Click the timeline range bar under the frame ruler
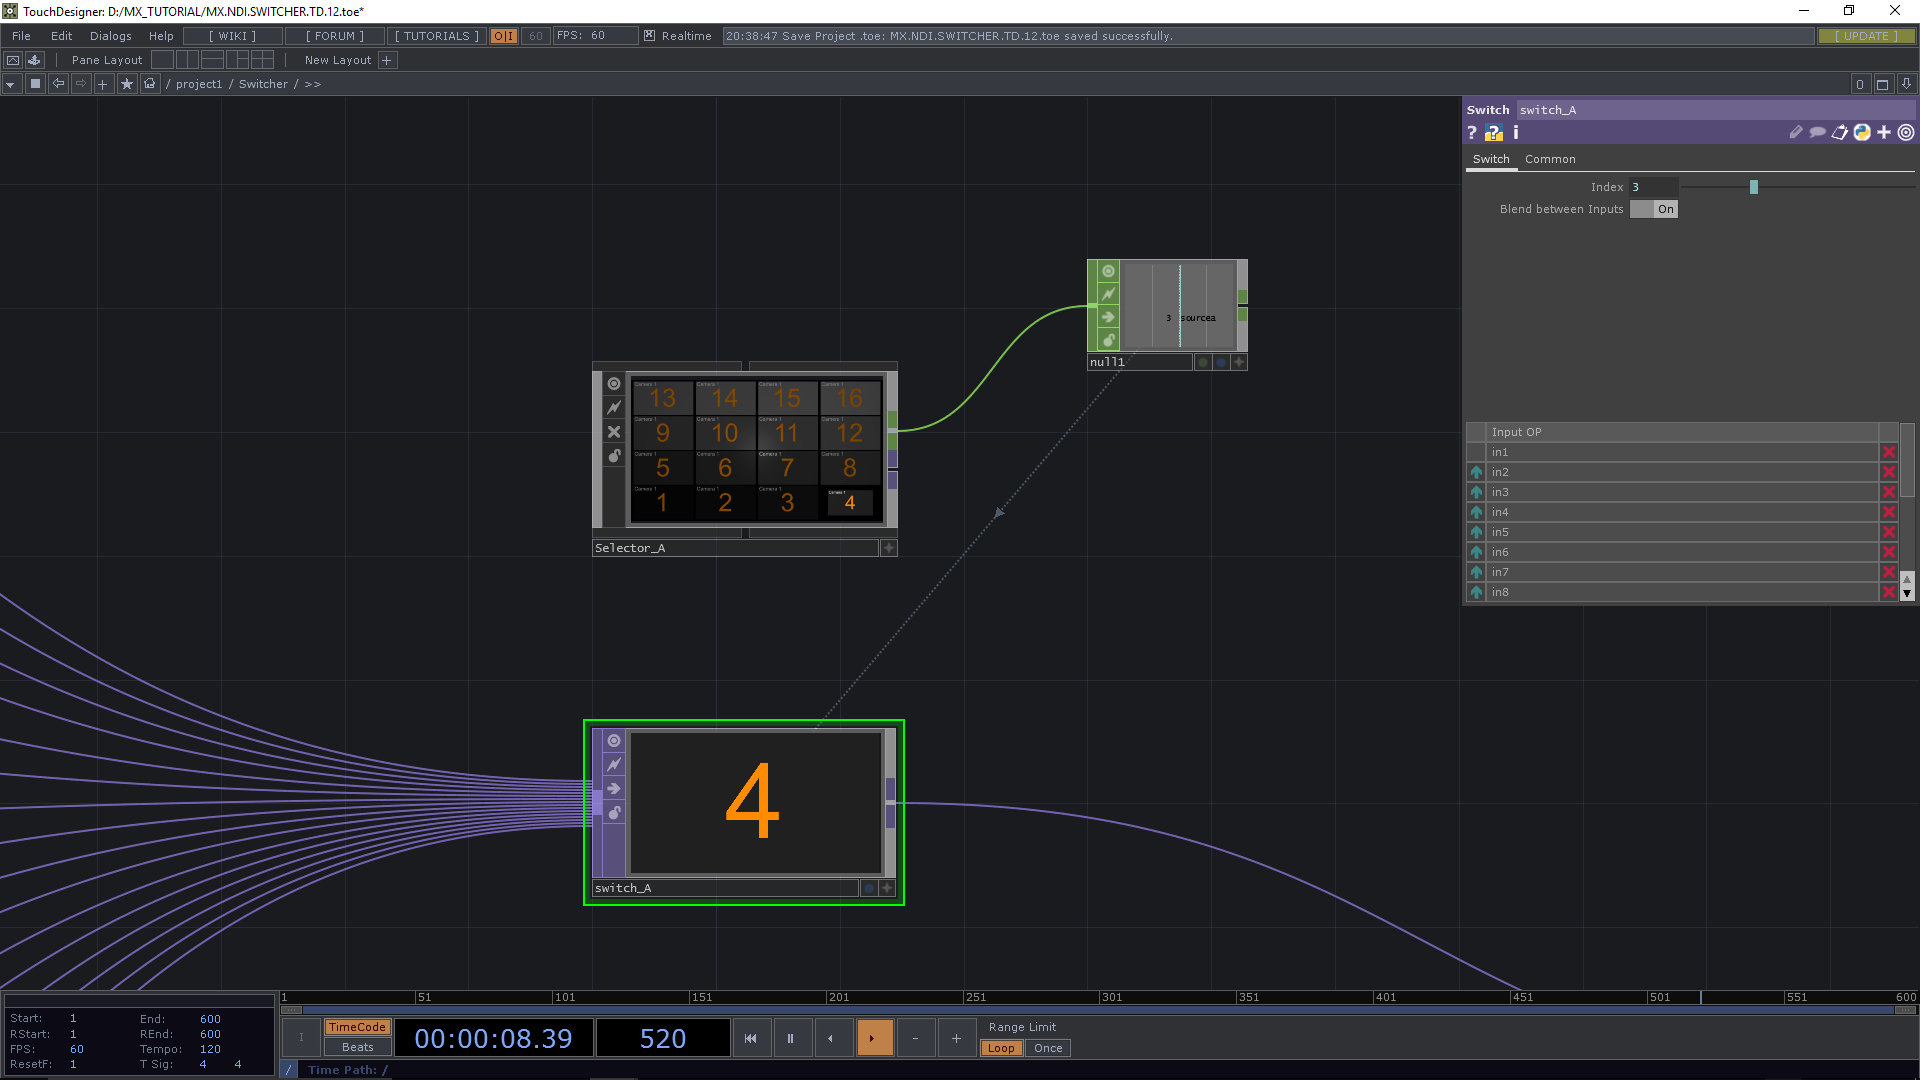 point(1098,1010)
